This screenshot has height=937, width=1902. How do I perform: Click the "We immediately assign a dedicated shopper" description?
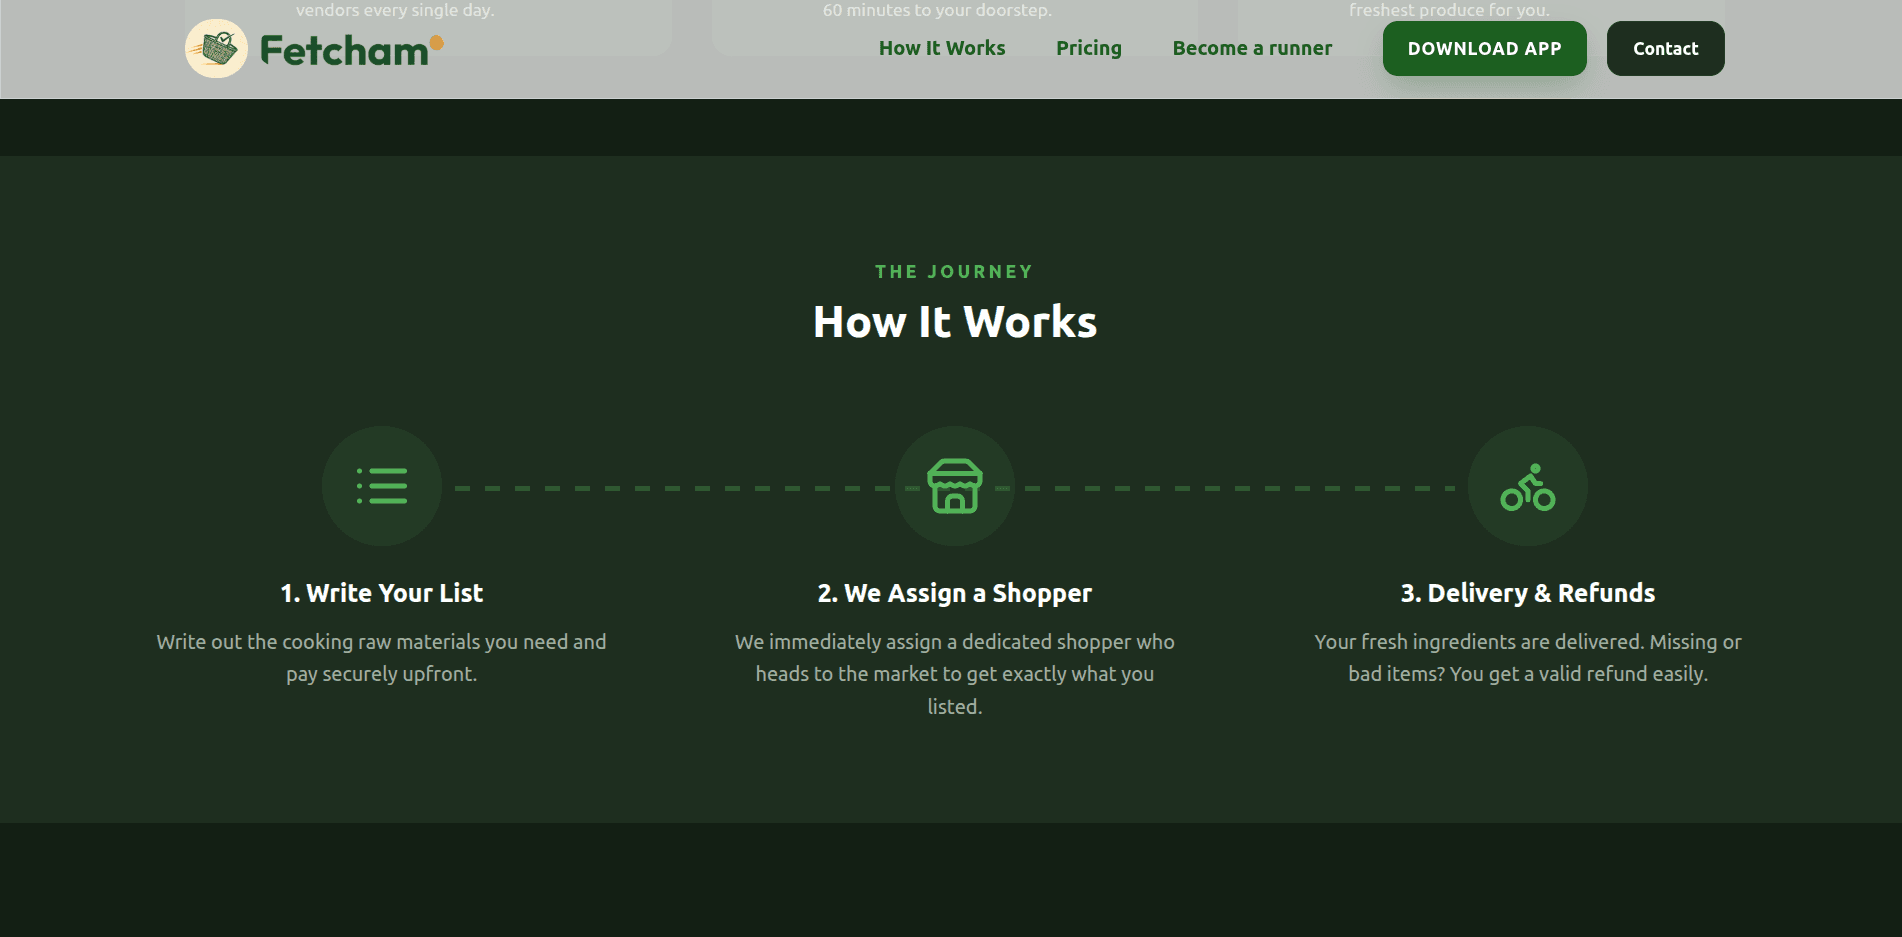pos(955,674)
